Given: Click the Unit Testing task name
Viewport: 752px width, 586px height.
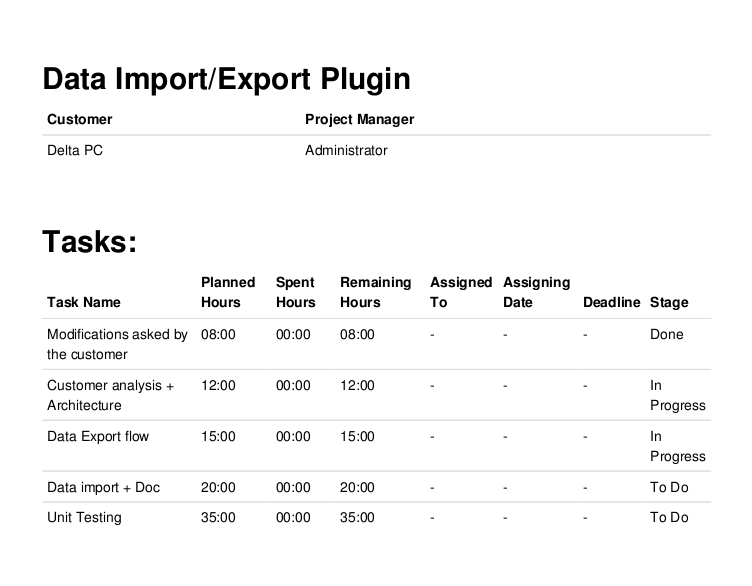Looking at the screenshot, I should click(84, 518).
